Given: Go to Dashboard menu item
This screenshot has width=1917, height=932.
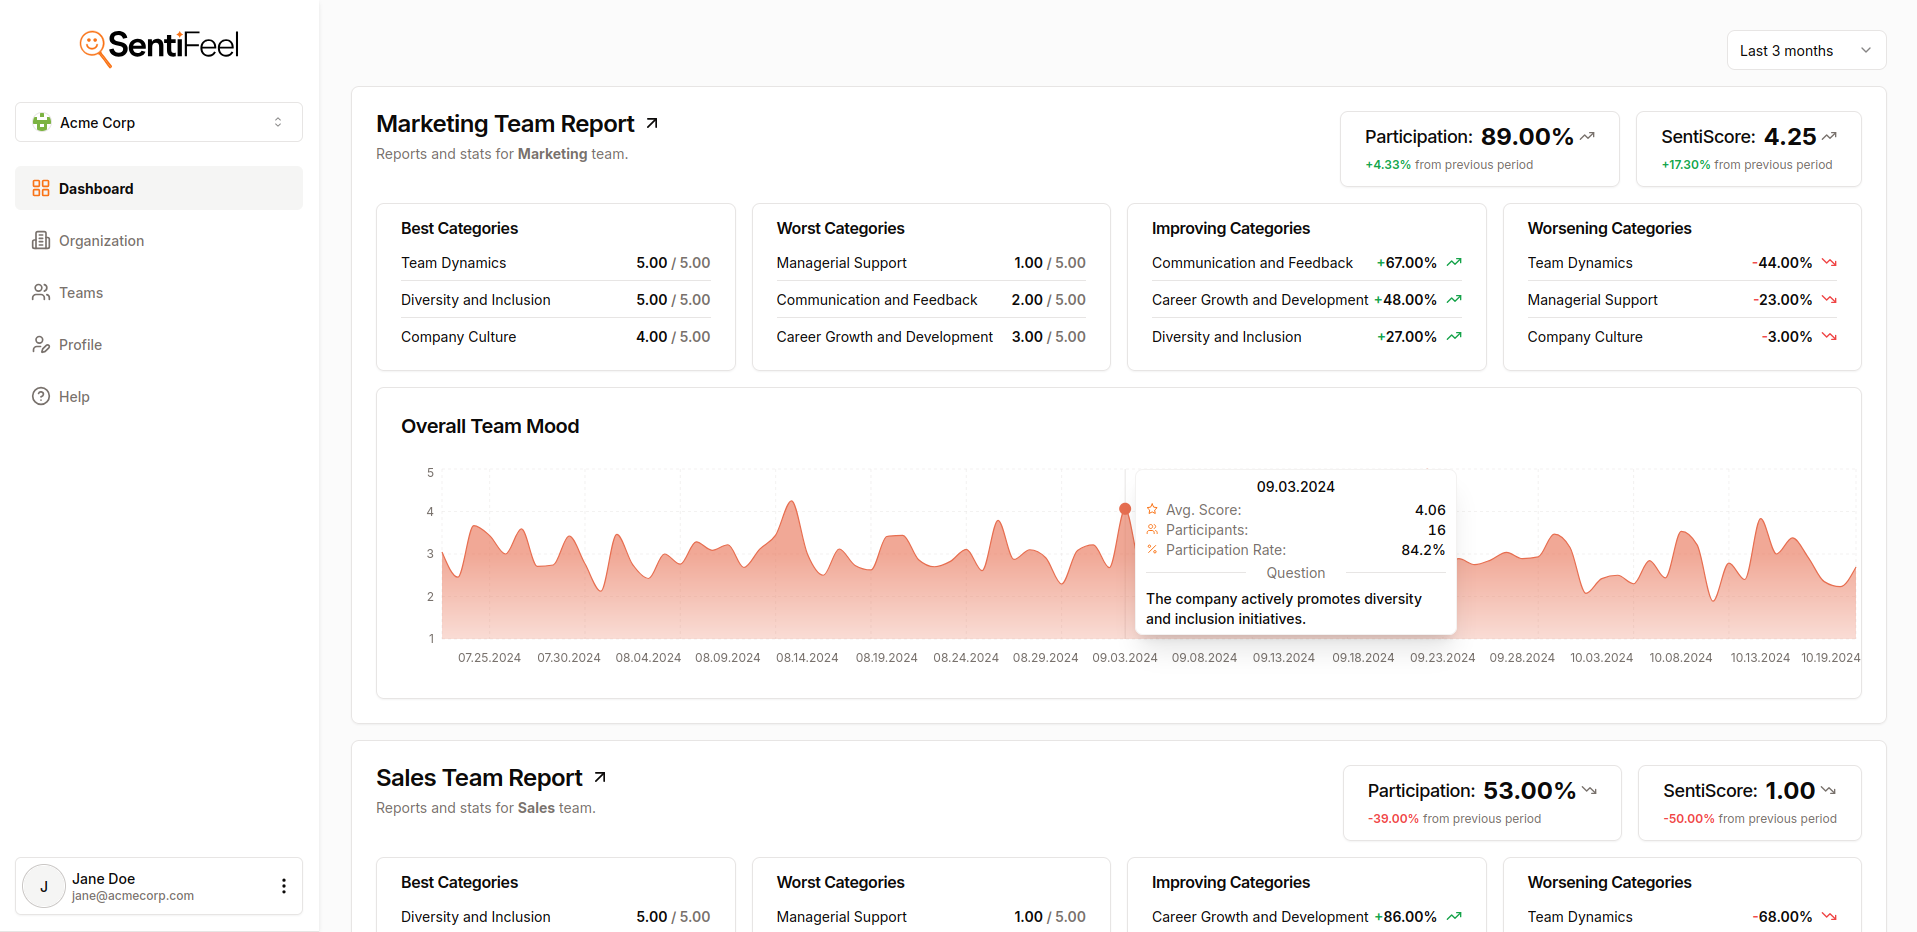Looking at the screenshot, I should pyautogui.click(x=159, y=188).
